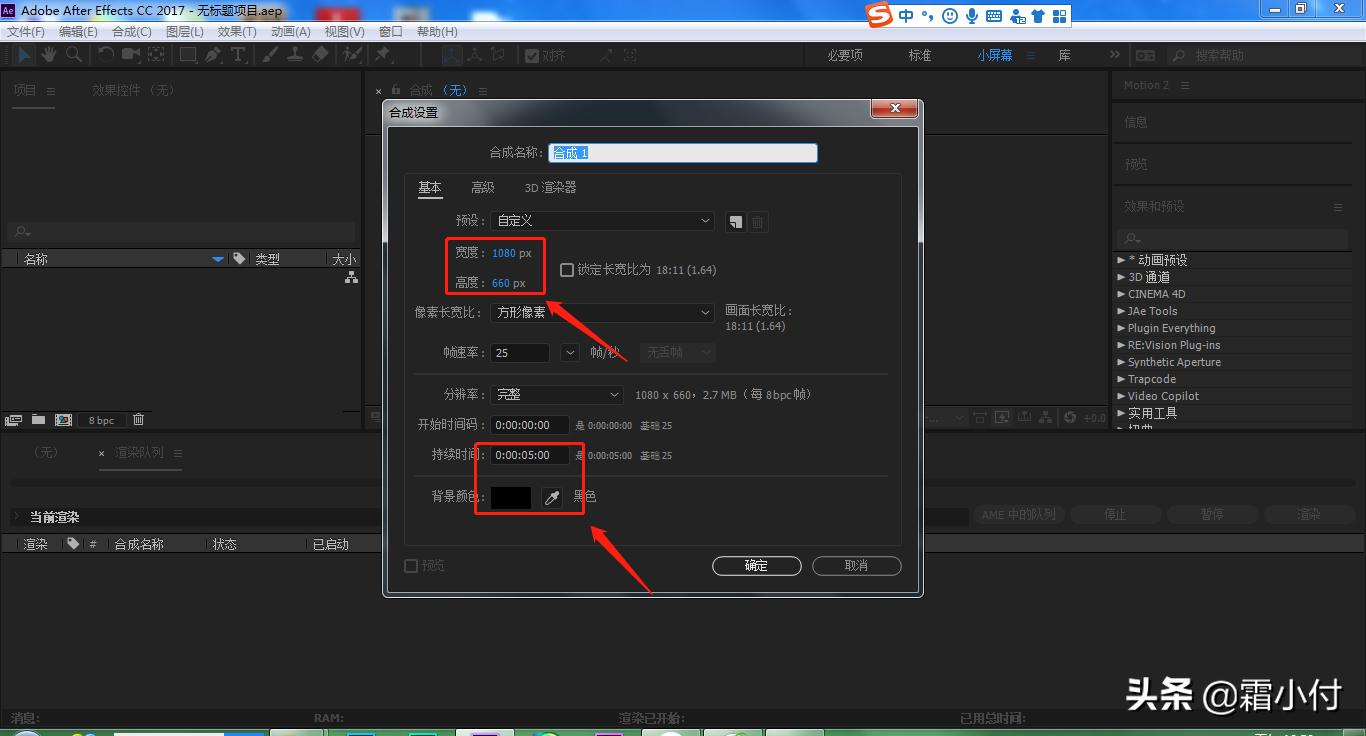Image resolution: width=1366 pixels, height=736 pixels.
Task: Expand the Current Render section
Action: (x=16, y=517)
